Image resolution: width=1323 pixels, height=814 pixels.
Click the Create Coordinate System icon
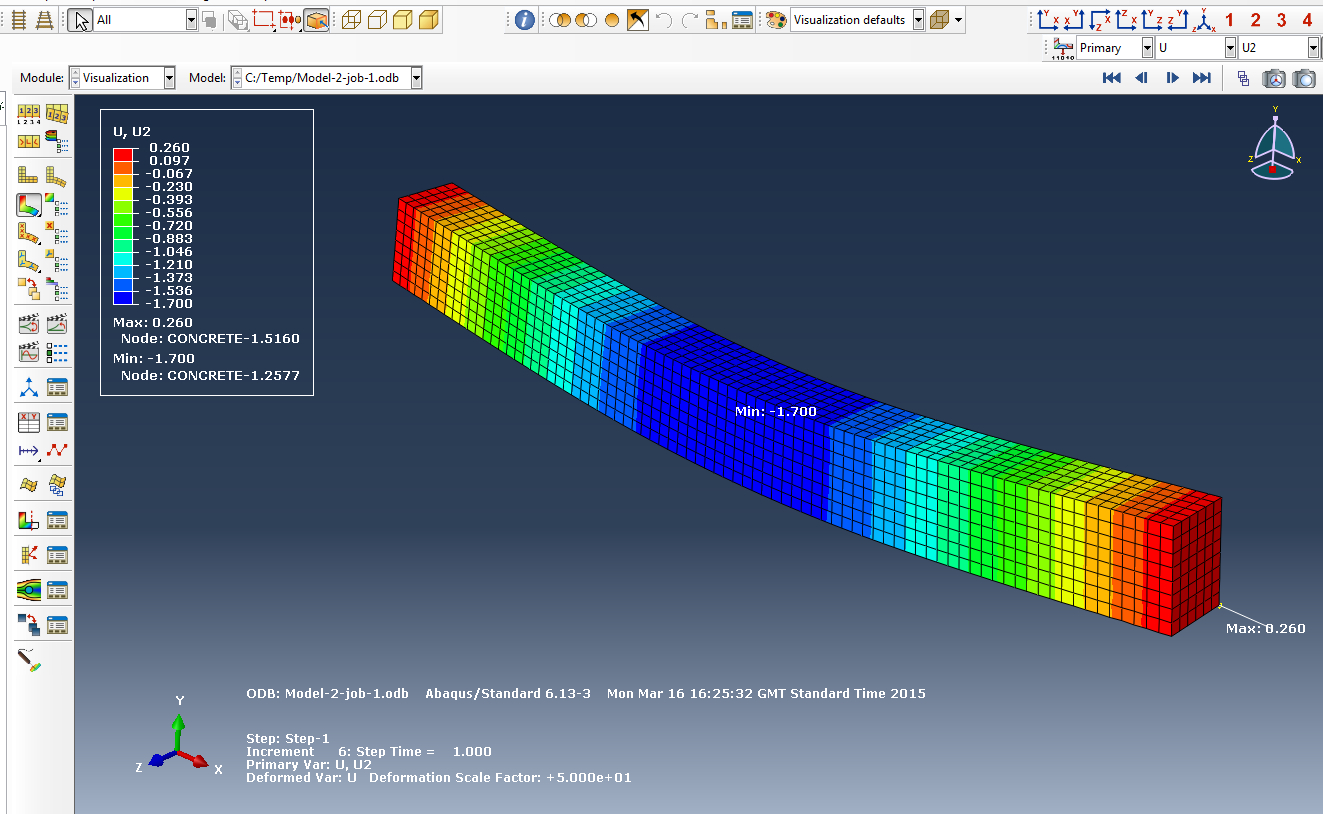(x=29, y=387)
